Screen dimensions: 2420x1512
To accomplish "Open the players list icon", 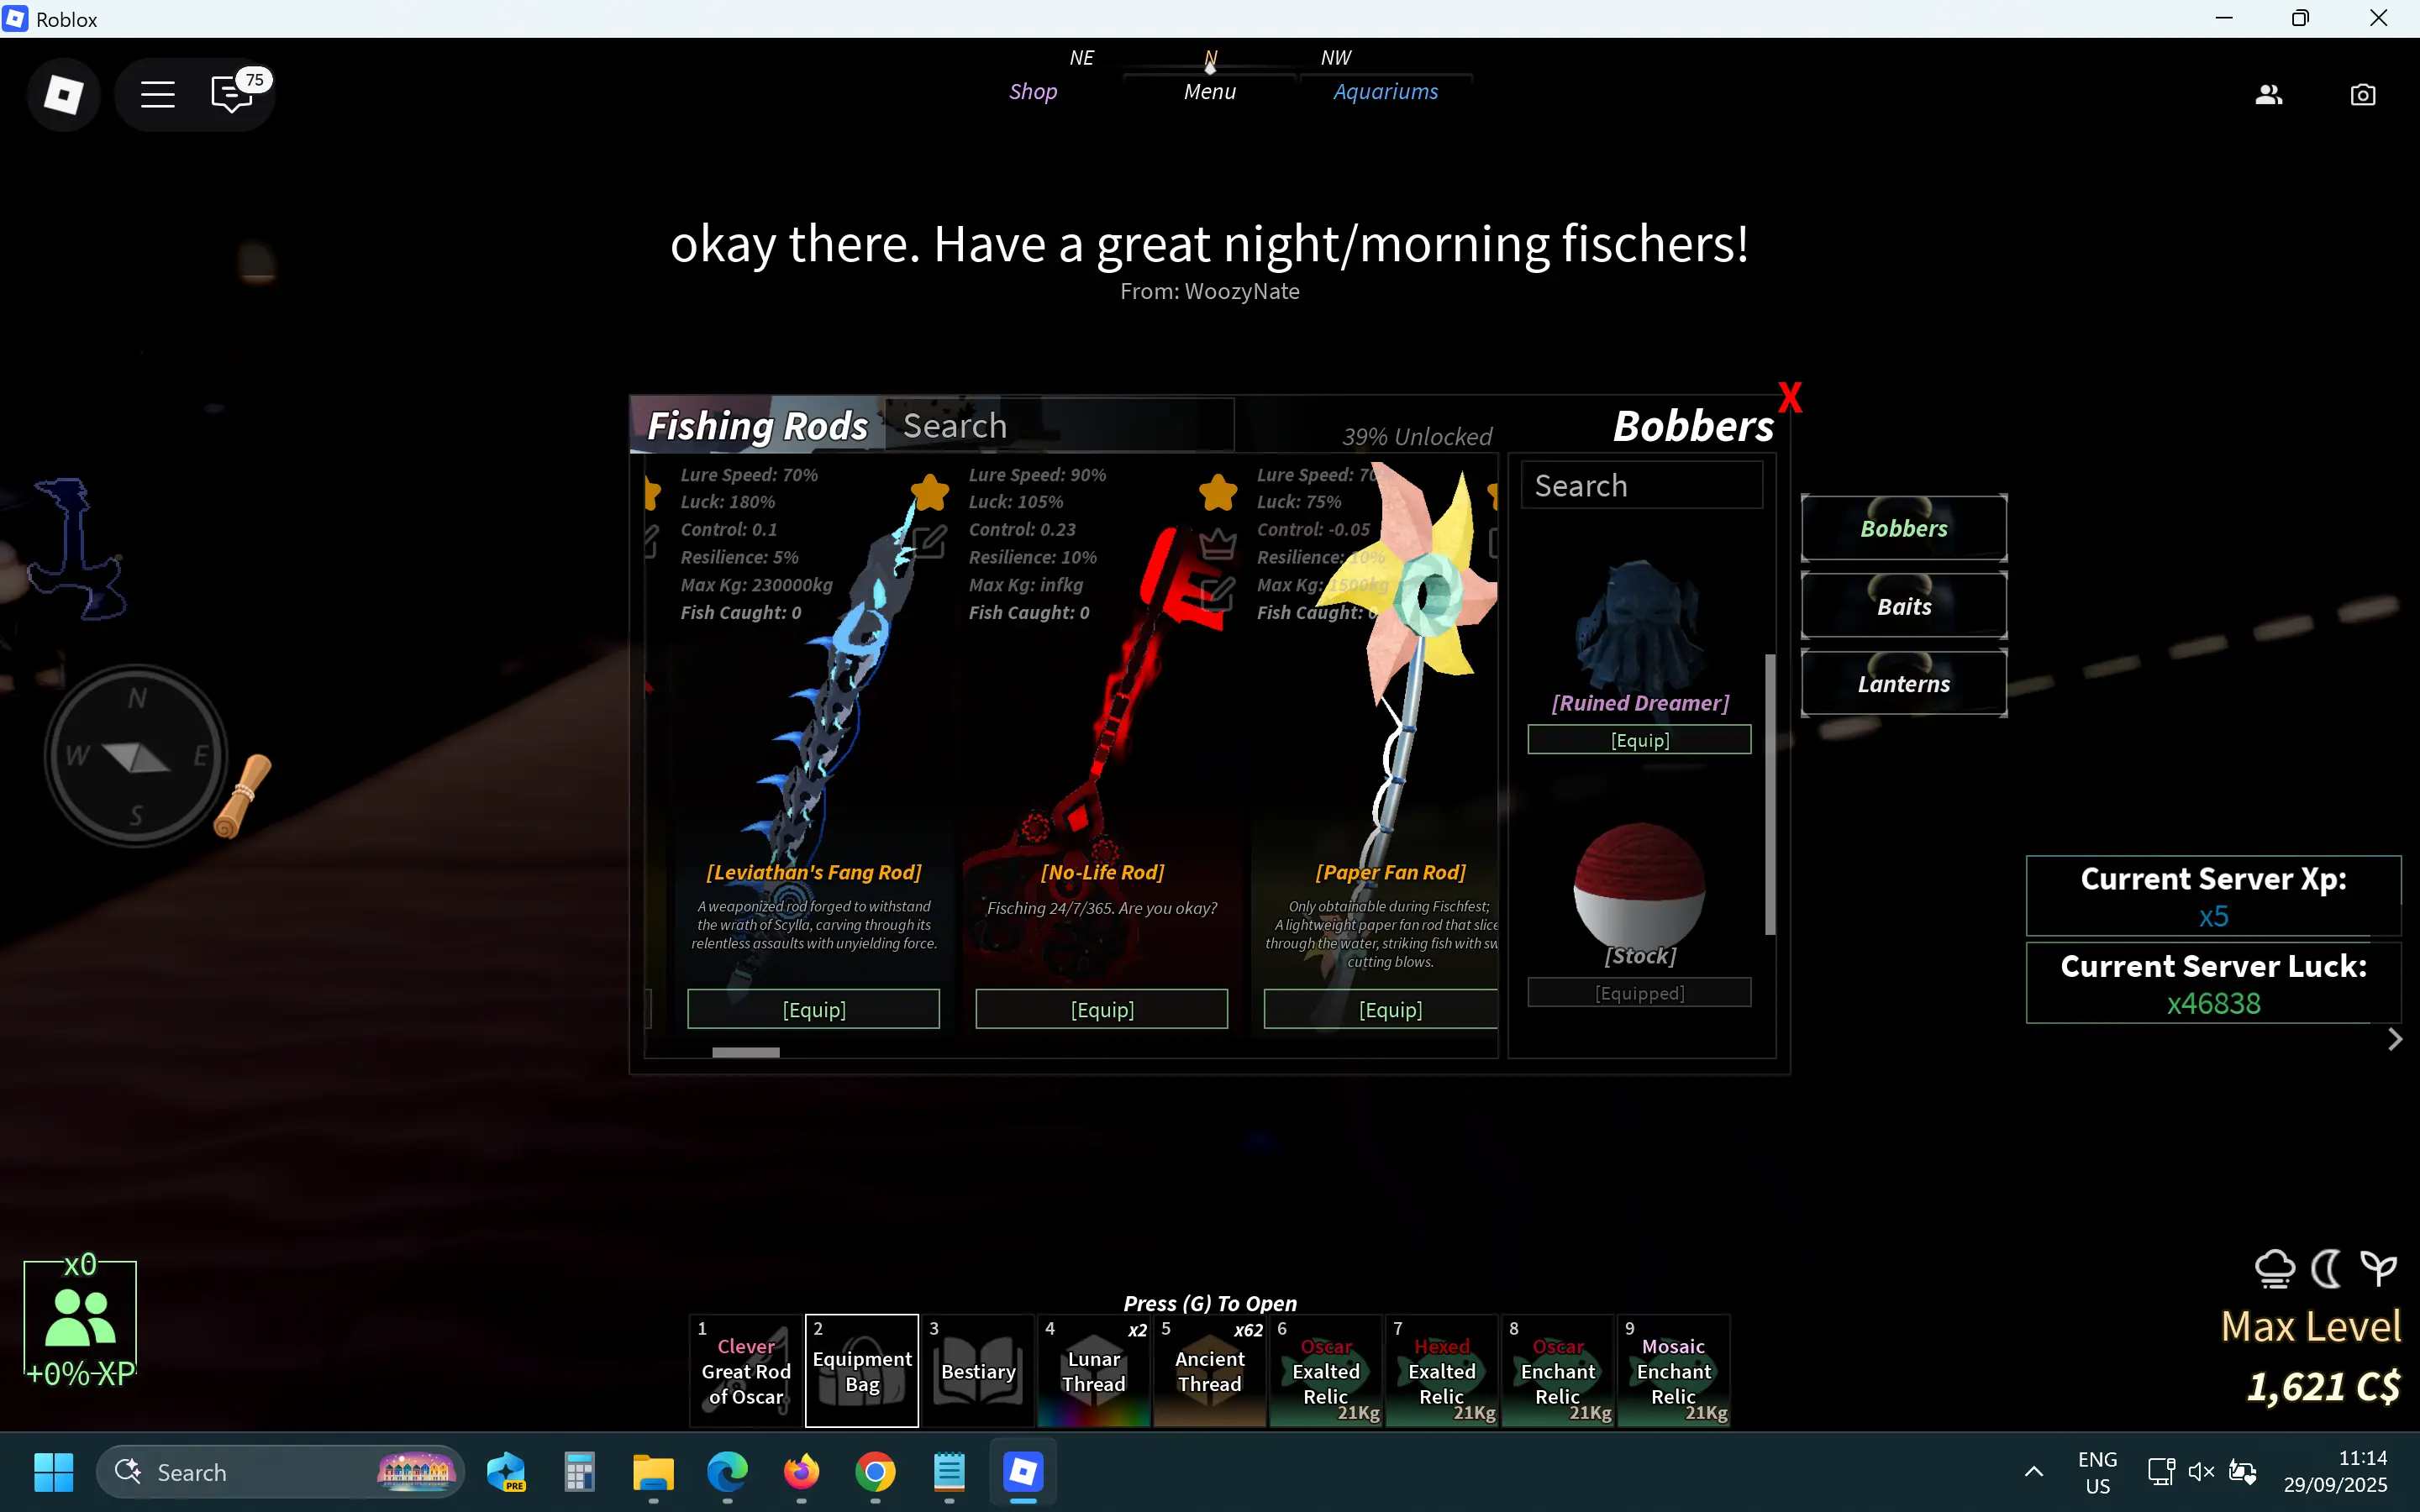I will [x=2268, y=94].
